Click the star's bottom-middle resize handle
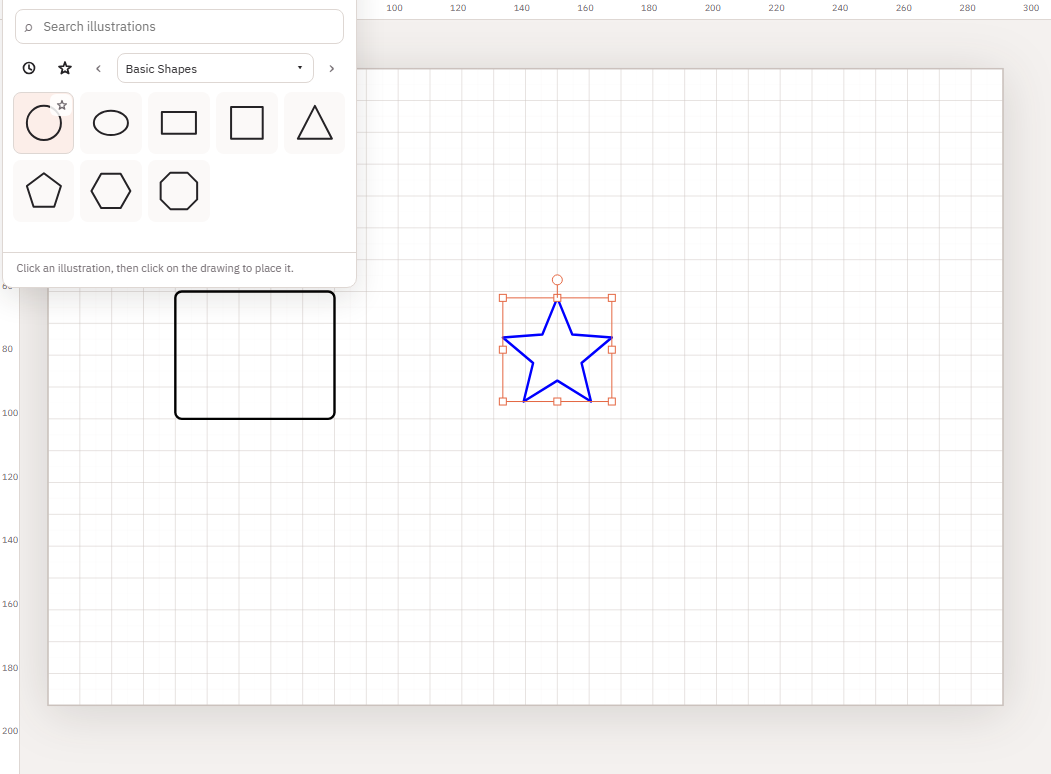The width and height of the screenshot is (1051, 774). [x=557, y=401]
